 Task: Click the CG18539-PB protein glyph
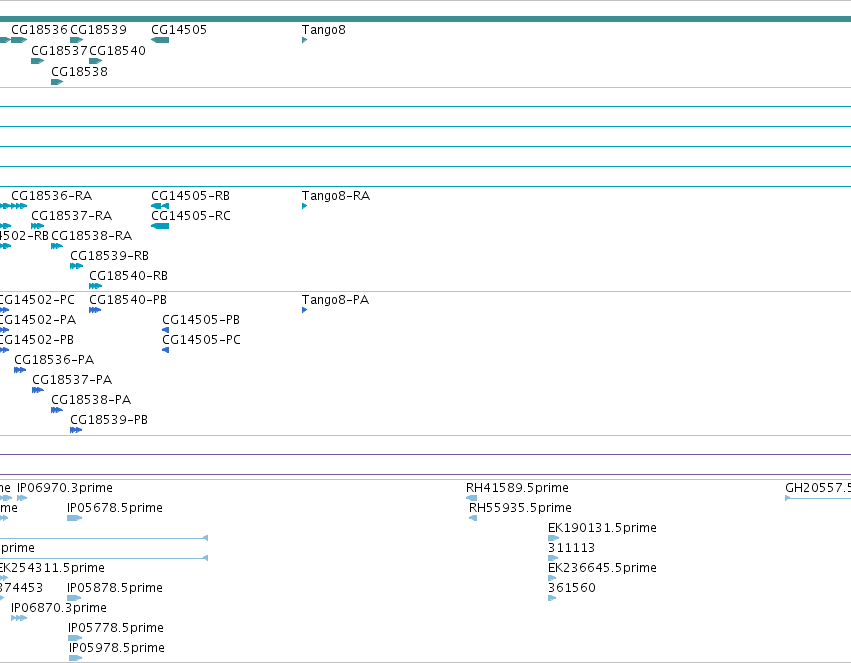point(76,430)
